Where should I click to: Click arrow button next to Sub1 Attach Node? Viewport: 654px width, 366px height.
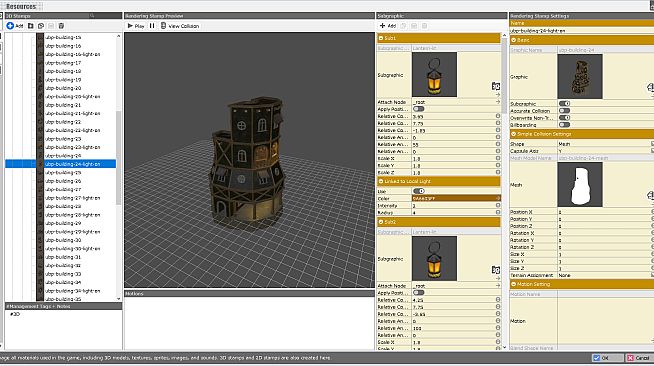click(x=498, y=102)
